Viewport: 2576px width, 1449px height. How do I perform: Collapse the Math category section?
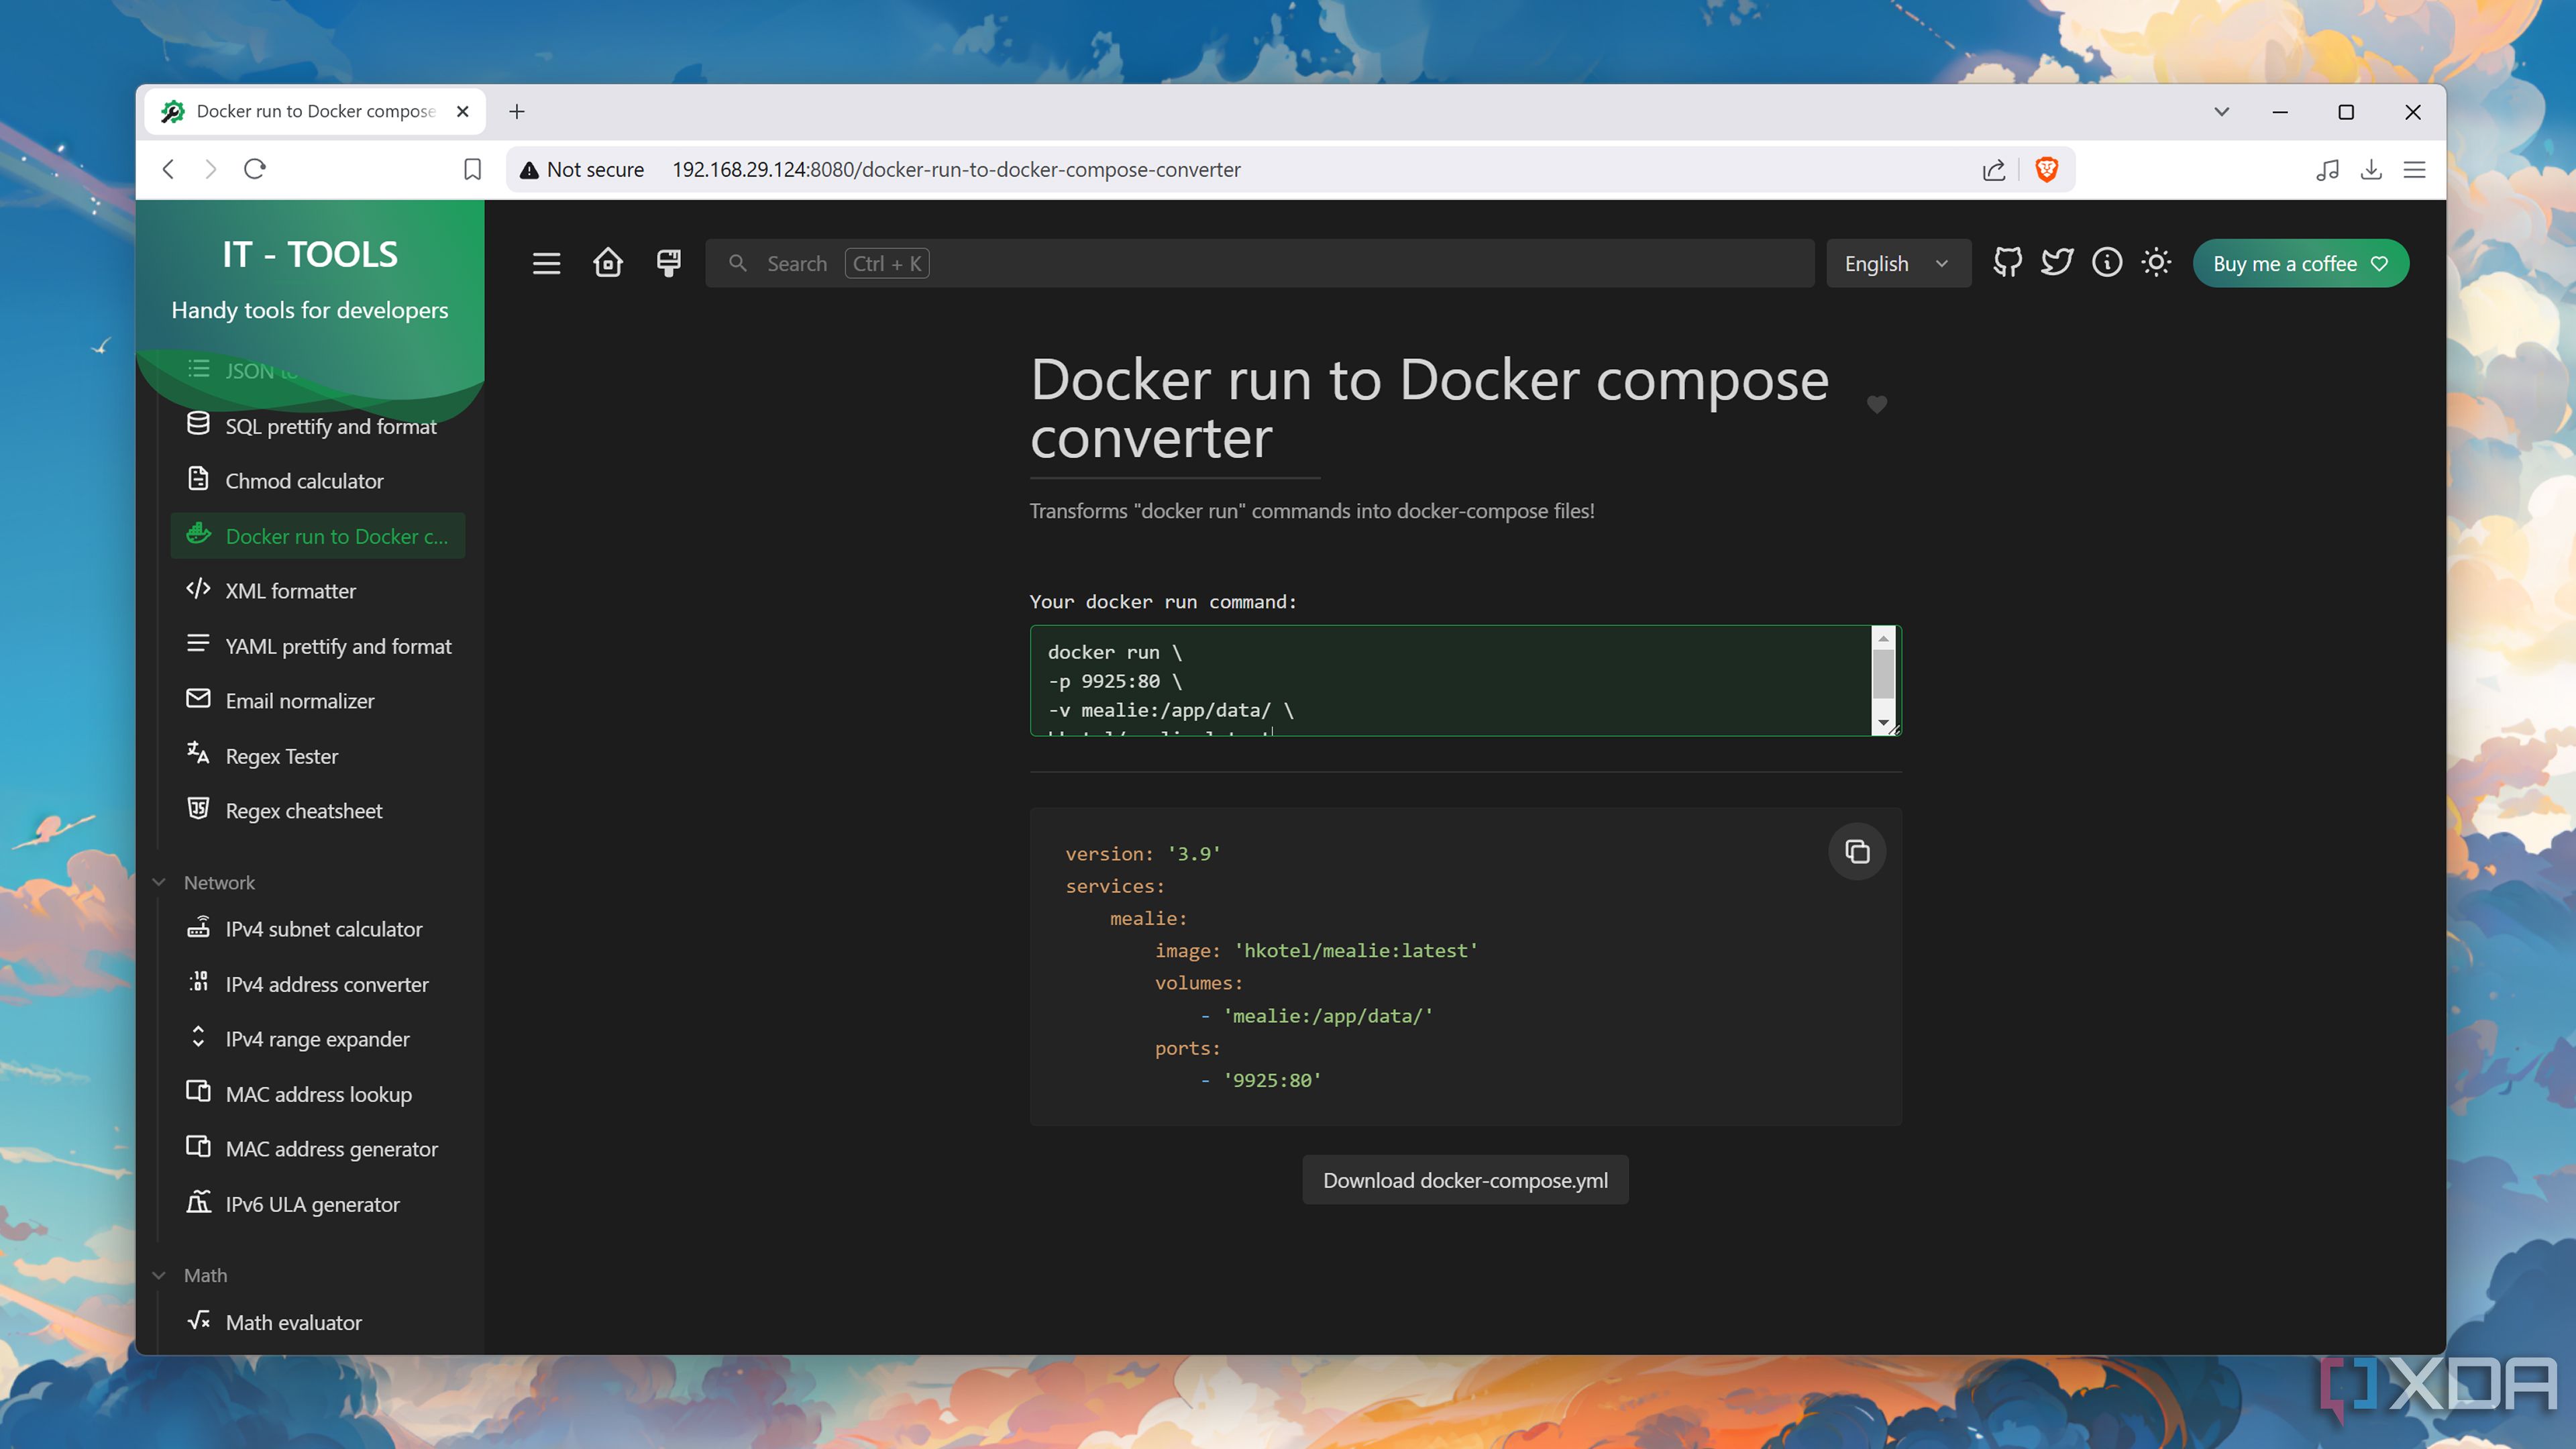(205, 1275)
